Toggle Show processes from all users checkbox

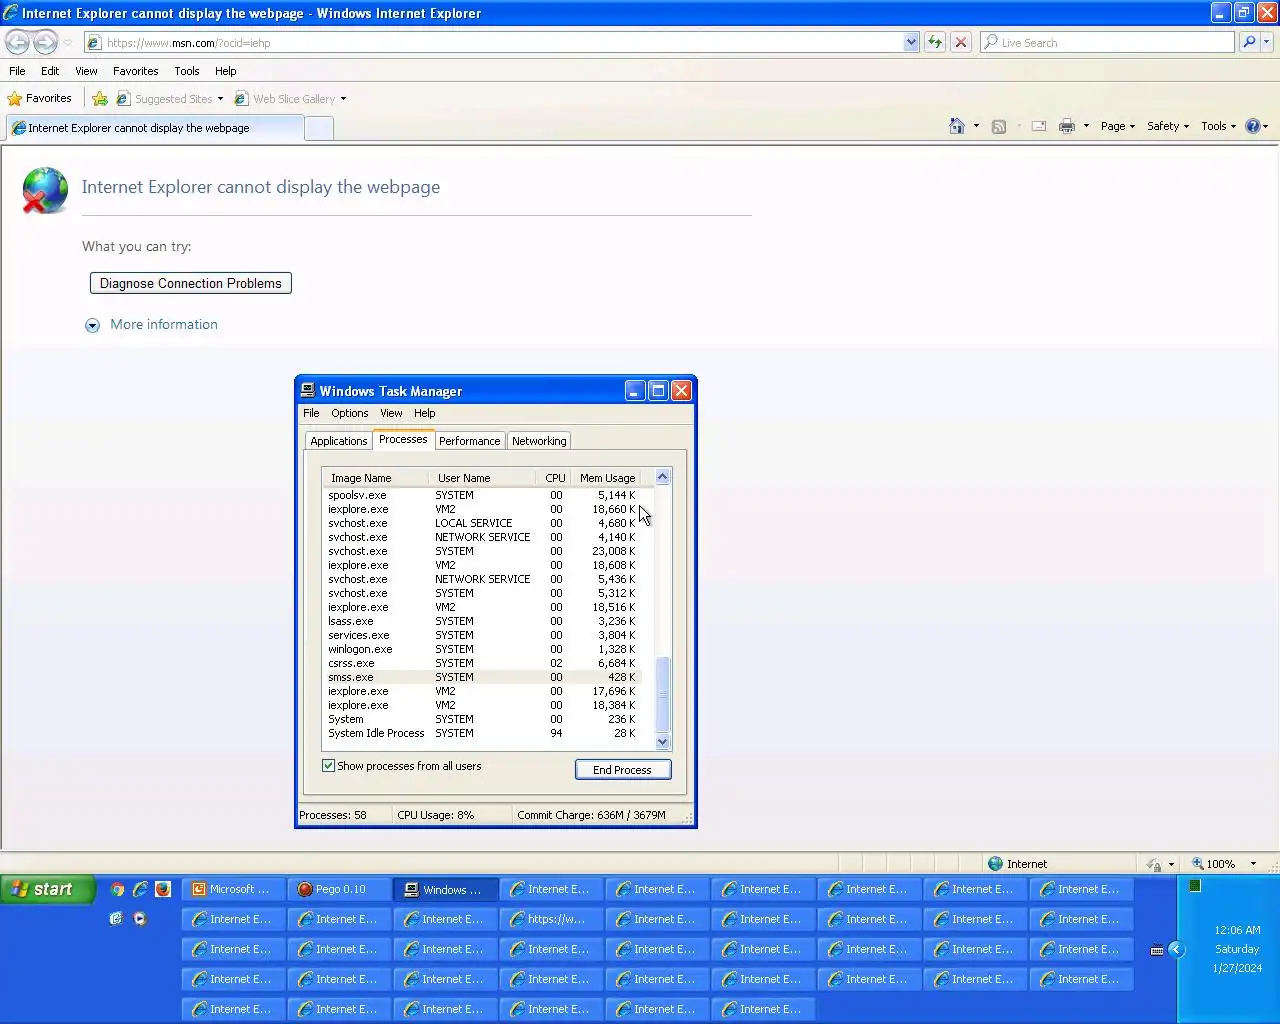coord(328,766)
